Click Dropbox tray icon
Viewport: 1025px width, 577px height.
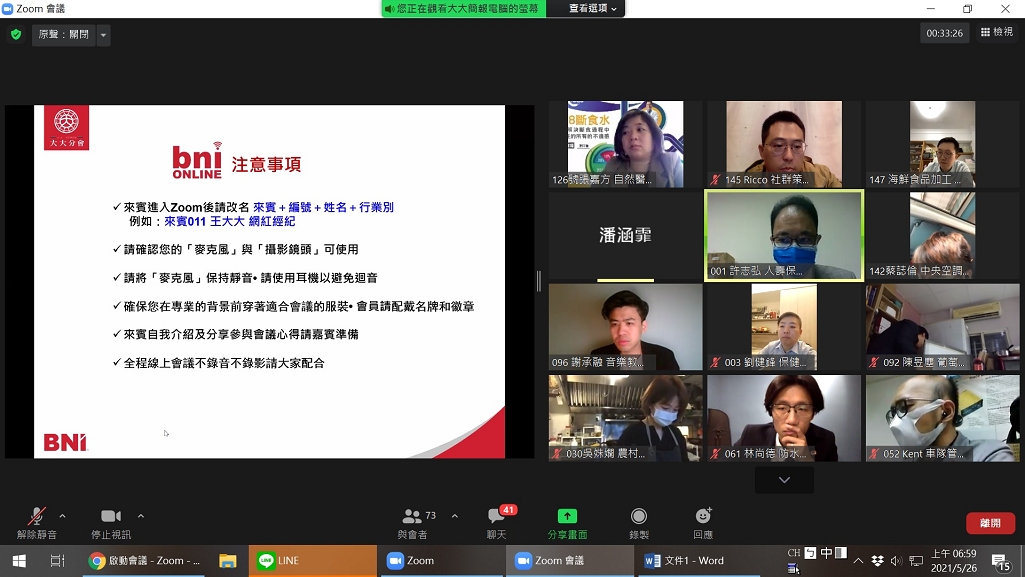(878, 561)
